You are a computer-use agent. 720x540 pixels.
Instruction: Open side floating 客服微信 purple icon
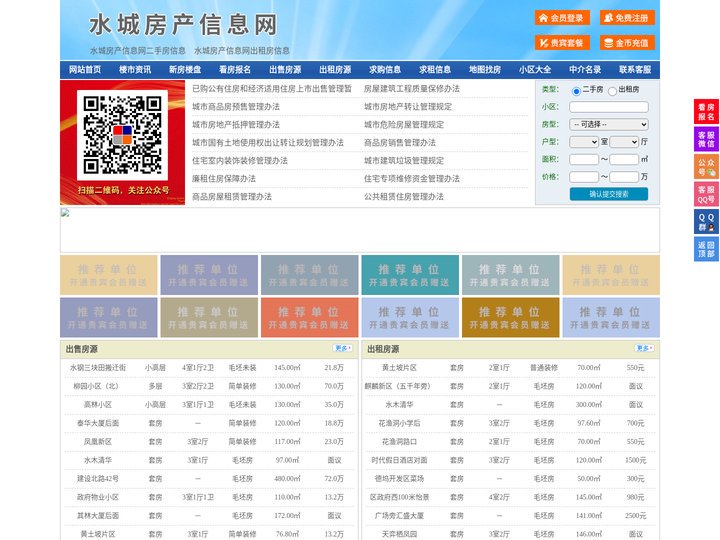tap(706, 139)
